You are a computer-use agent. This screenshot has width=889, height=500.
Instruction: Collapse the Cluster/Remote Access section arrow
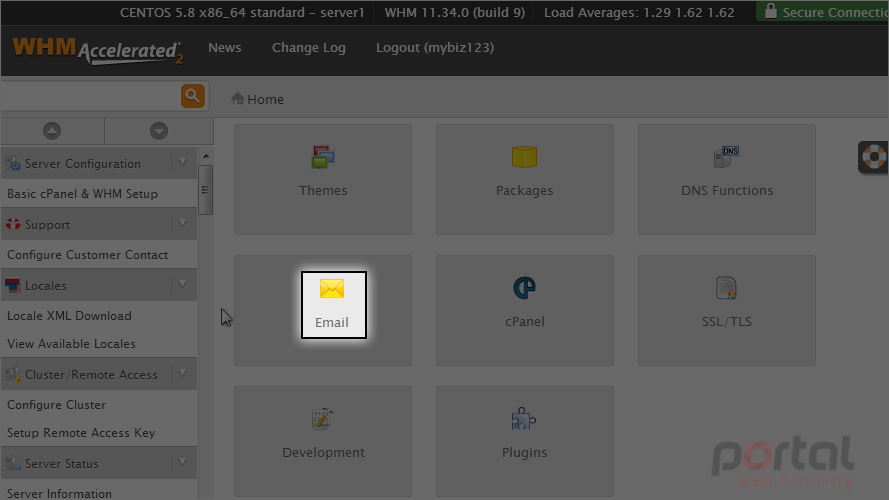[x=183, y=374]
